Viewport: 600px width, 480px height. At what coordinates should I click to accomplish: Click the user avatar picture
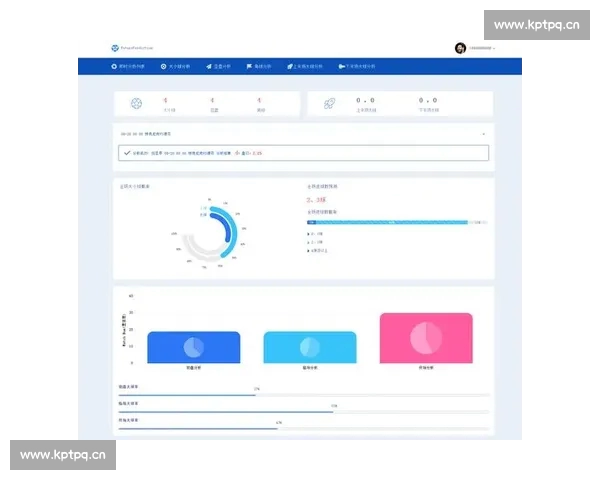click(x=460, y=47)
